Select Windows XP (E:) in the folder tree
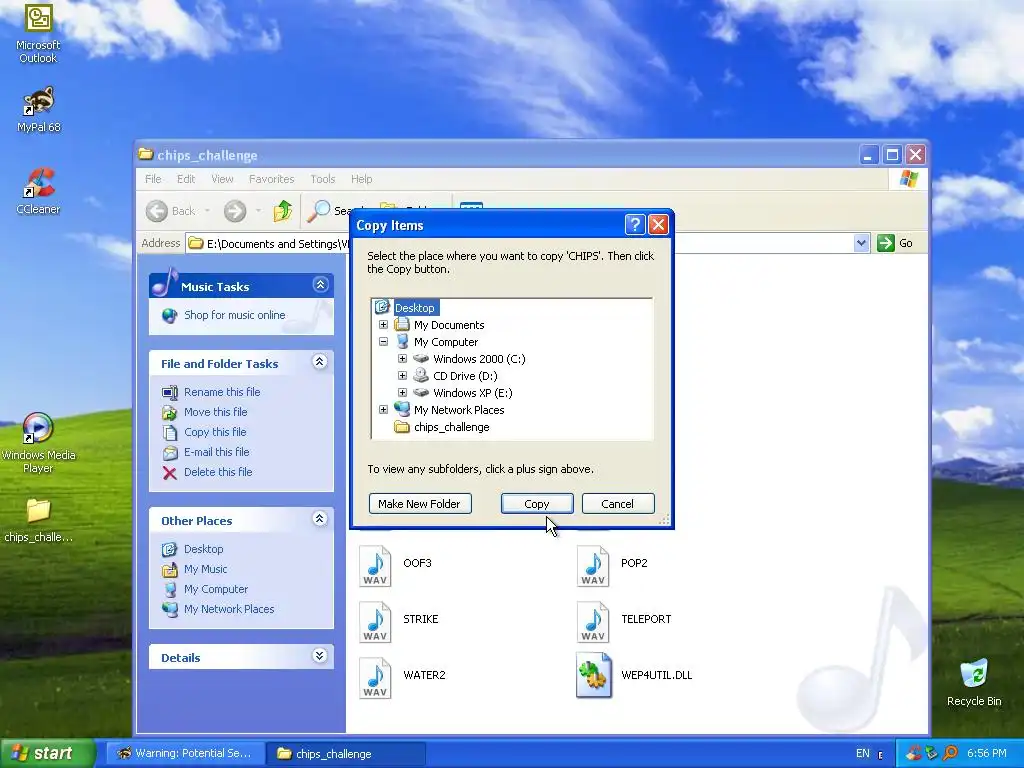The height and width of the screenshot is (768, 1024). pyautogui.click(x=473, y=392)
